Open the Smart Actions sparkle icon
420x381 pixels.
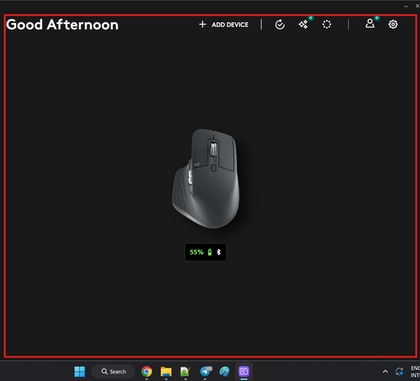click(303, 24)
